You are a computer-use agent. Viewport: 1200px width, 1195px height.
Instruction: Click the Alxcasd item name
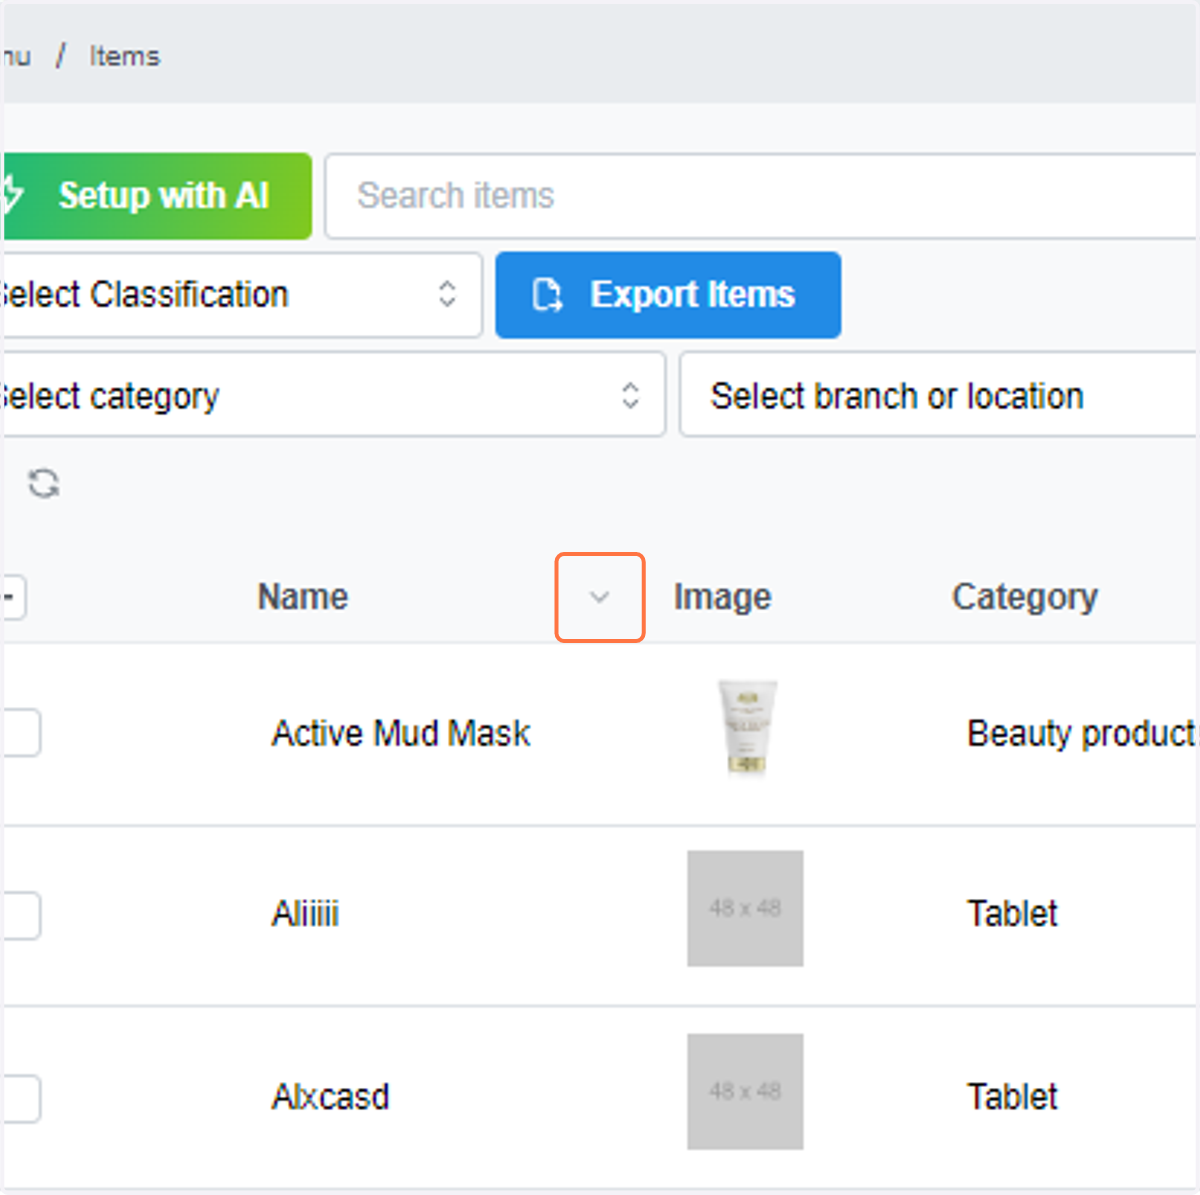coord(330,1097)
